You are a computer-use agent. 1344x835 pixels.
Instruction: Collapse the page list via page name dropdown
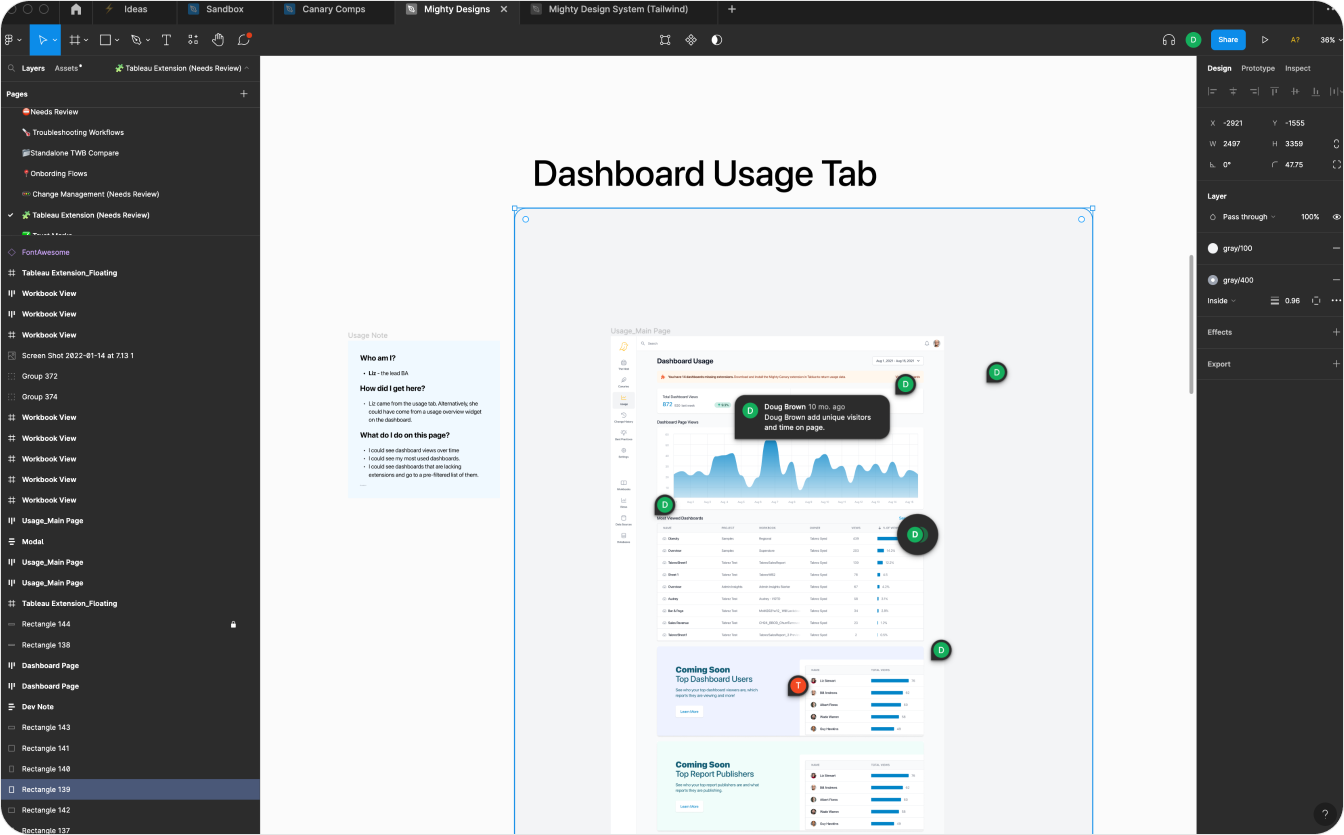tap(183, 68)
